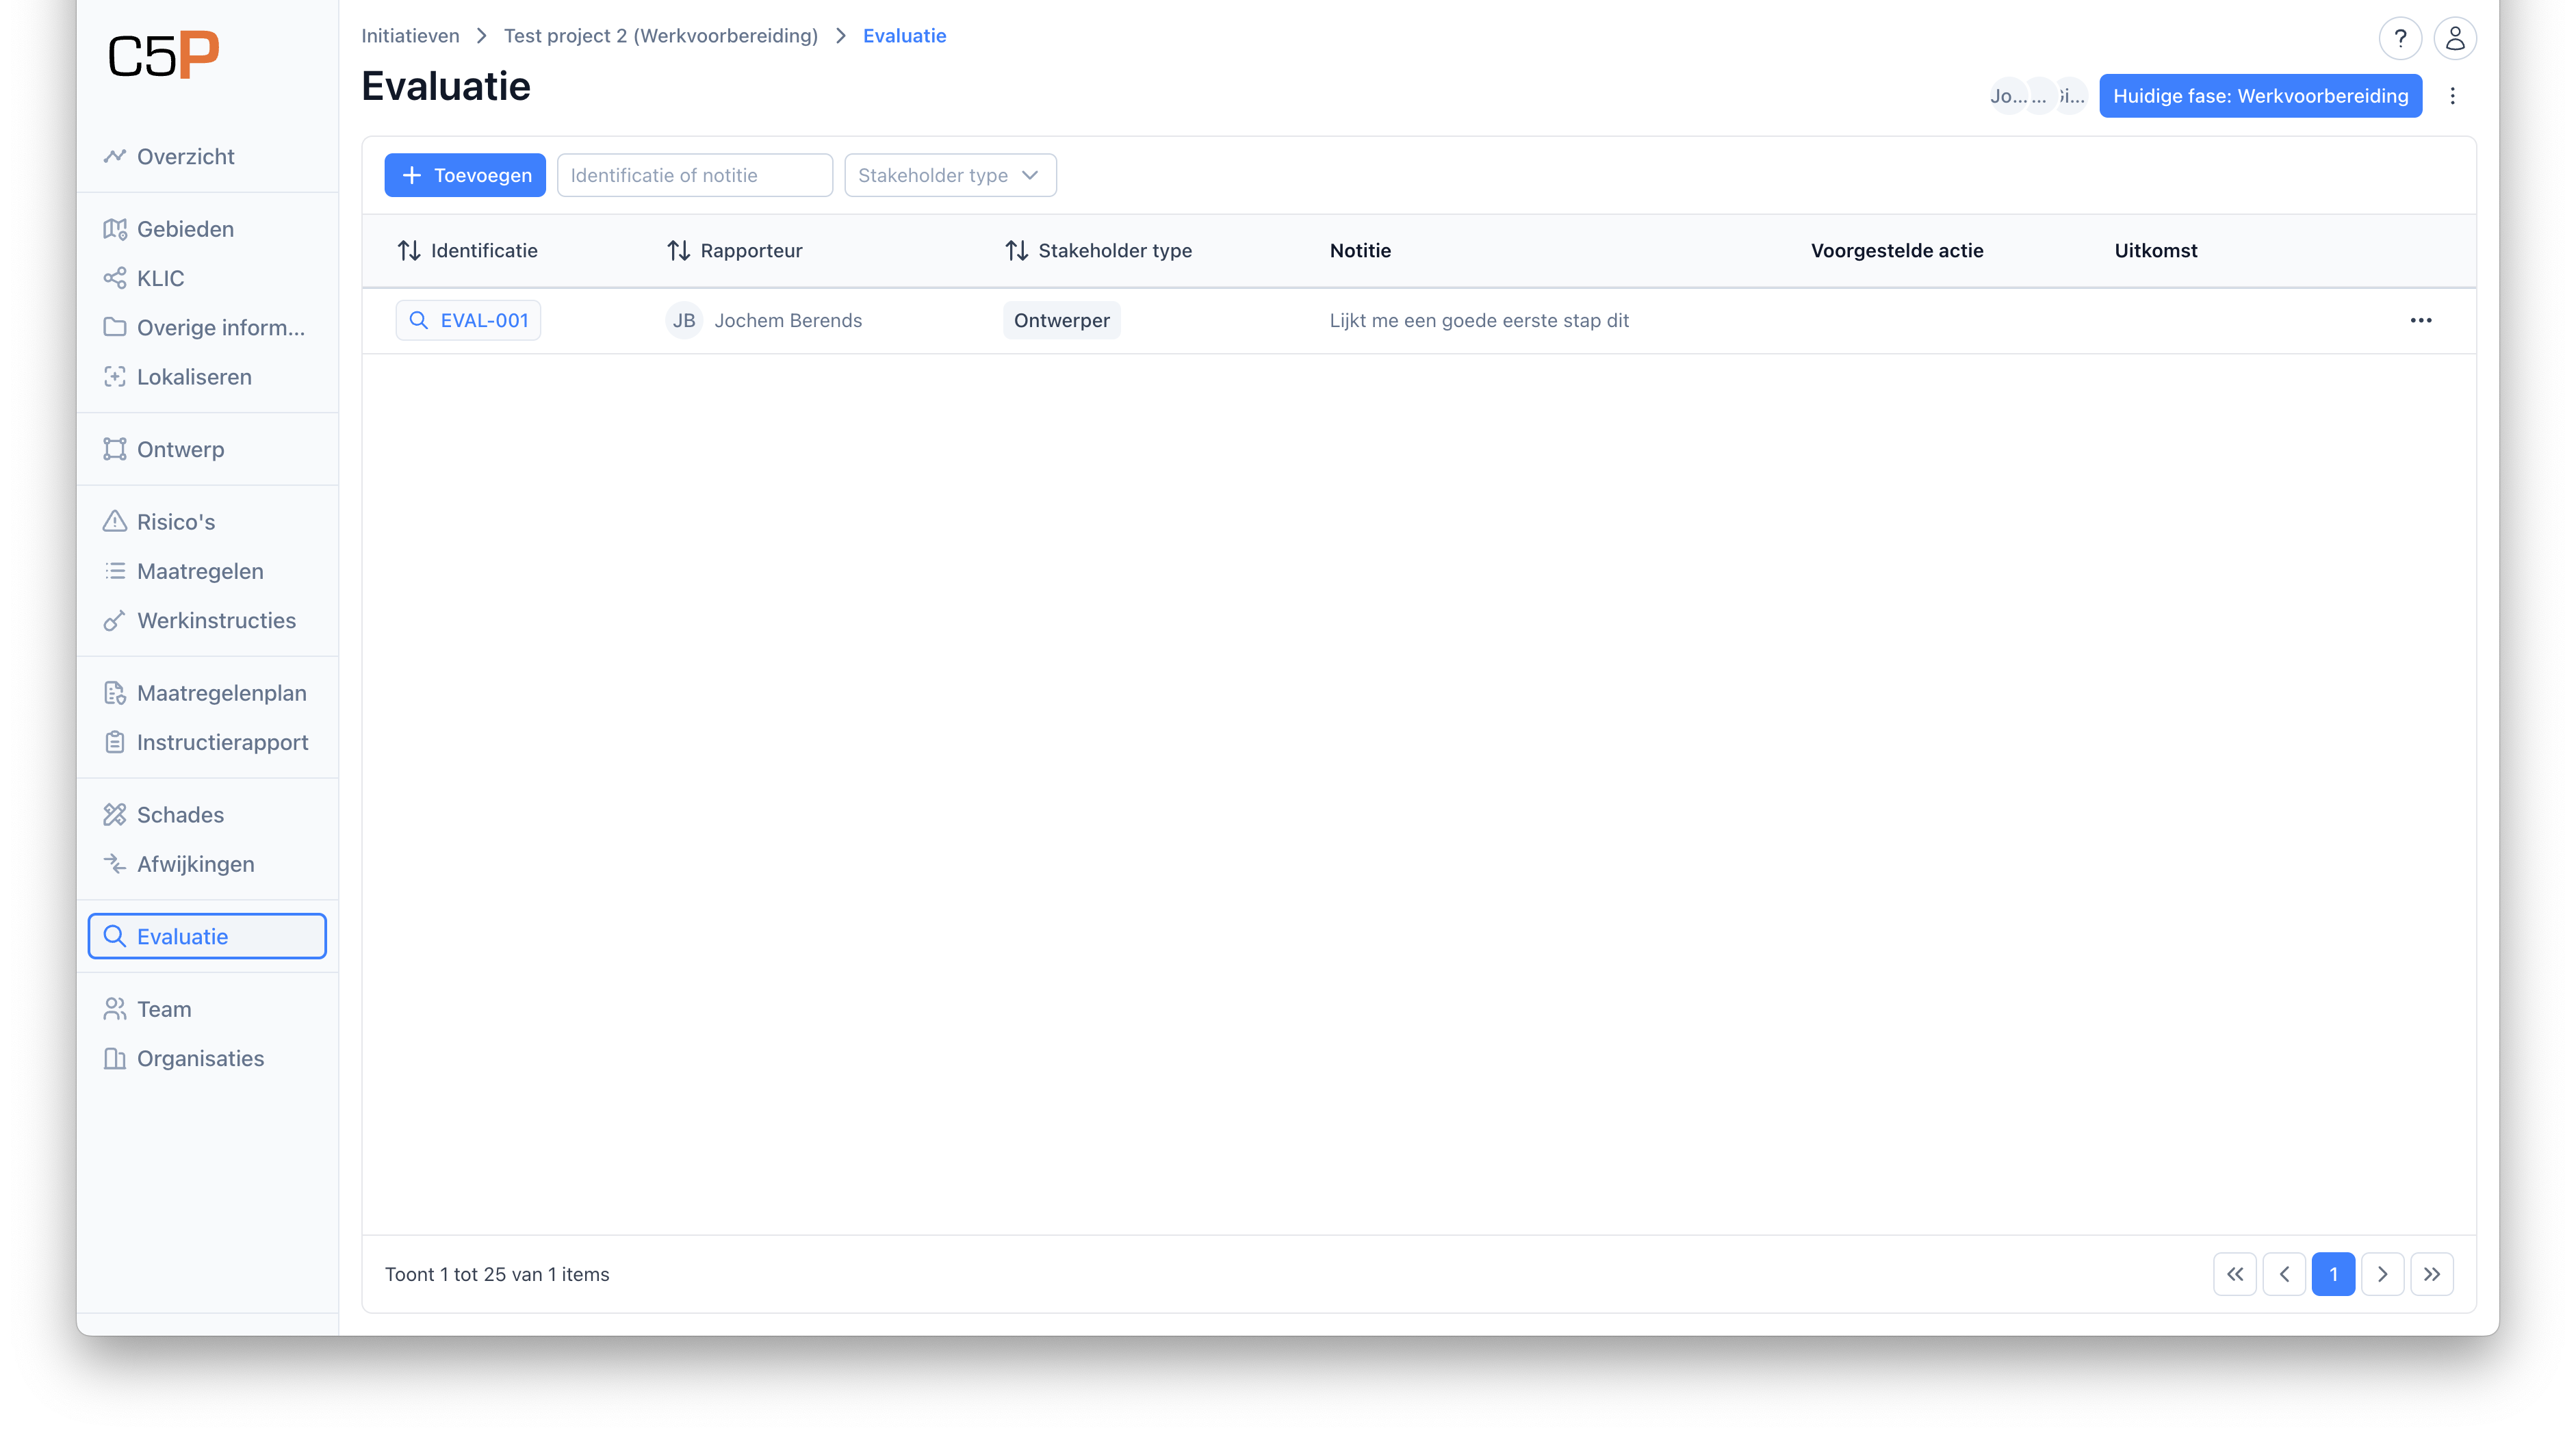Go to the last page arrow
Screen dimensions: 2576x1437
coord(2431,1274)
